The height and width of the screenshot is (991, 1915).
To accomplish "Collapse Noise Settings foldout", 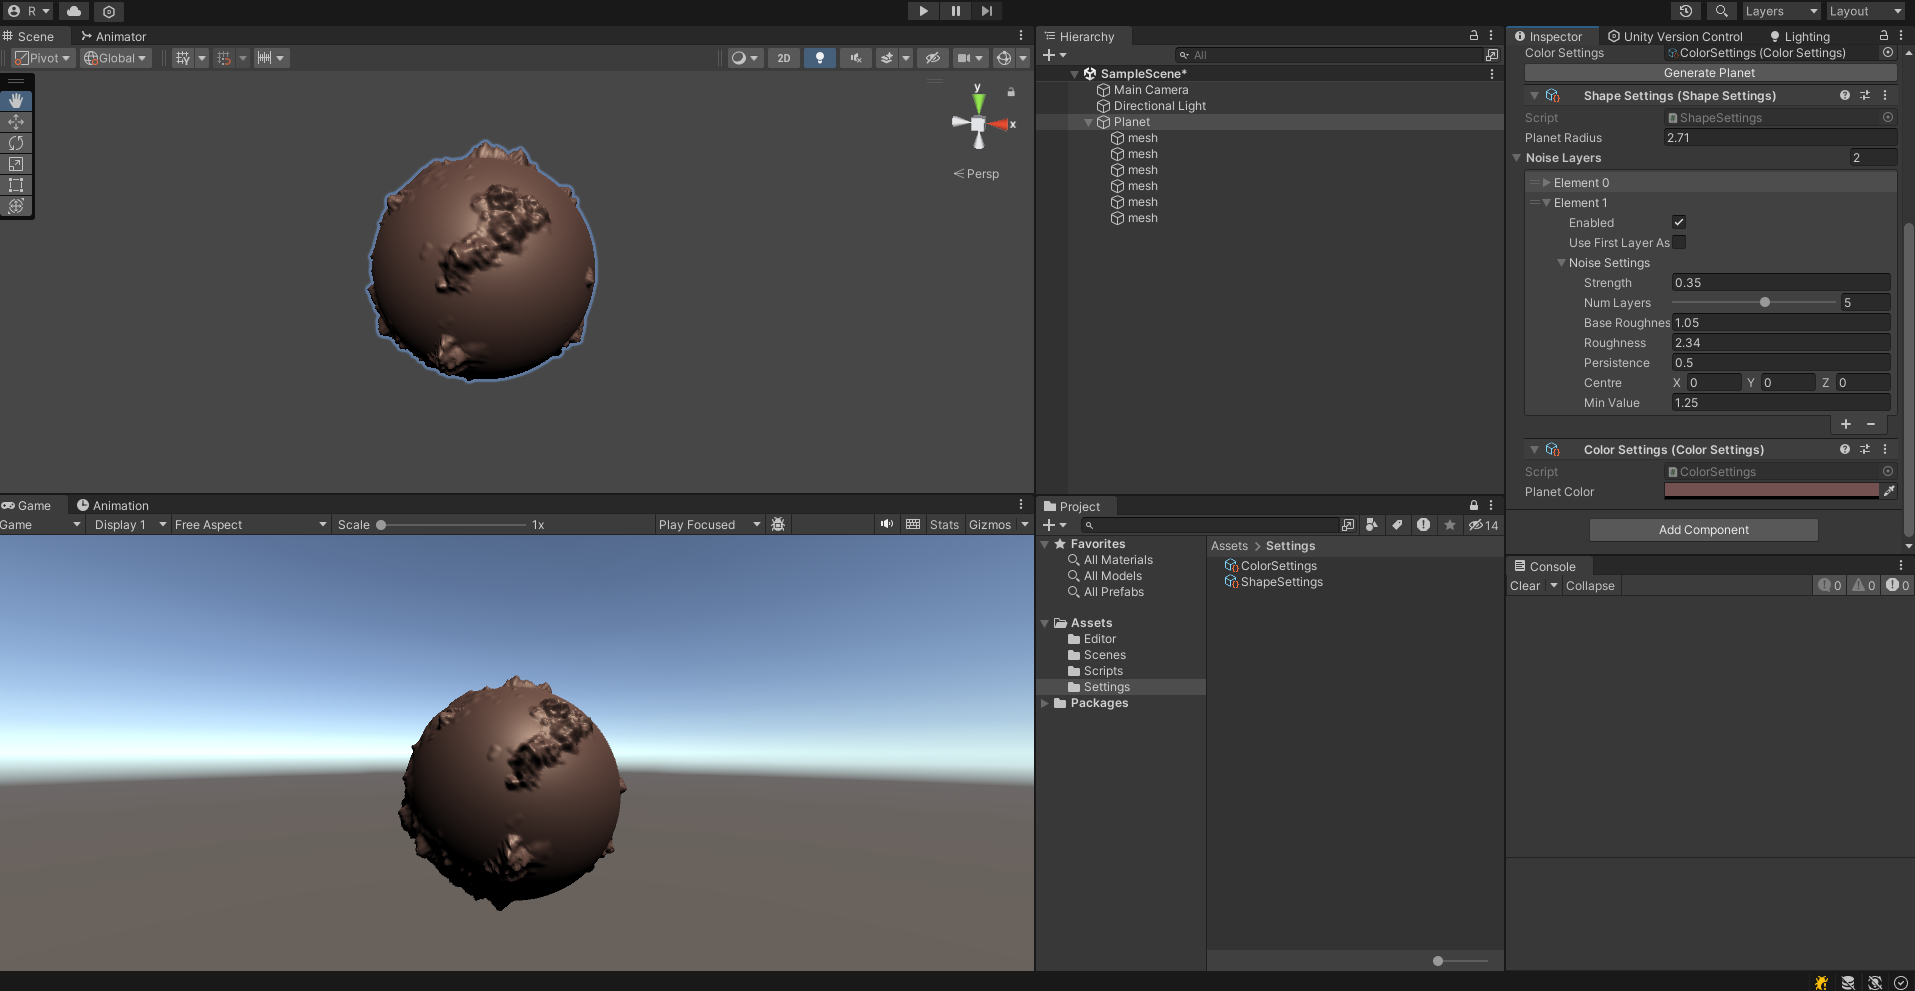I will pyautogui.click(x=1562, y=263).
